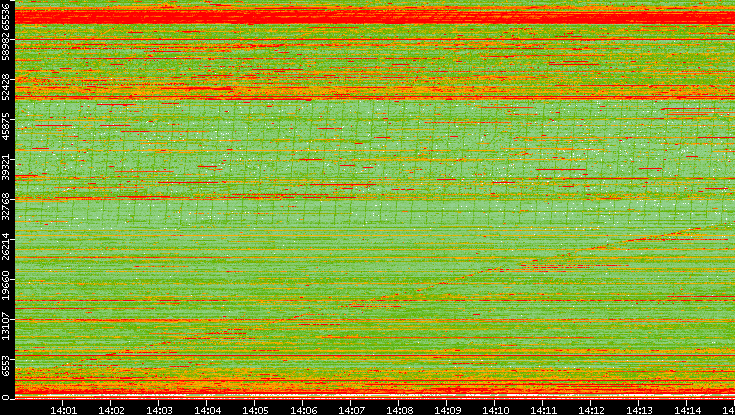Screen dimensions: 735x415
Task: Click the 14:10 time axis label
Action: click(x=495, y=409)
